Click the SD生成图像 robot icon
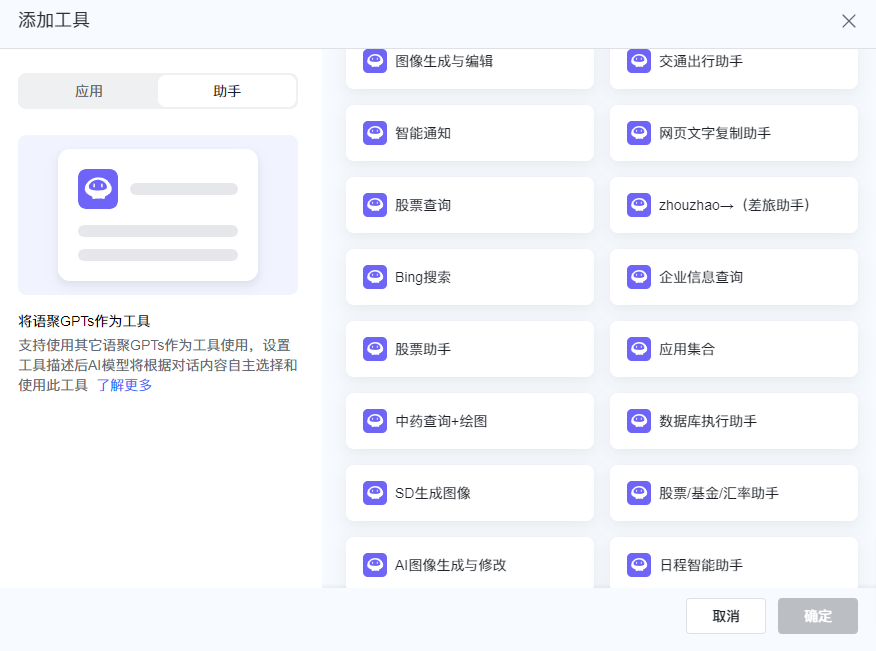The height and width of the screenshot is (651, 876). (x=375, y=493)
